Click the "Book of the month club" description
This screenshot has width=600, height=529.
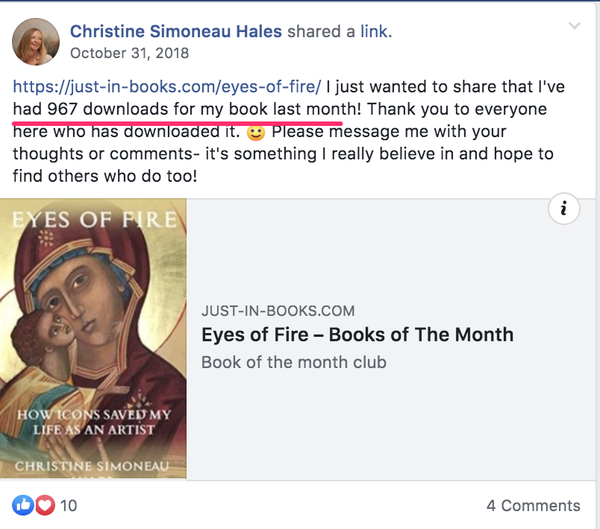pyautogui.click(x=293, y=361)
